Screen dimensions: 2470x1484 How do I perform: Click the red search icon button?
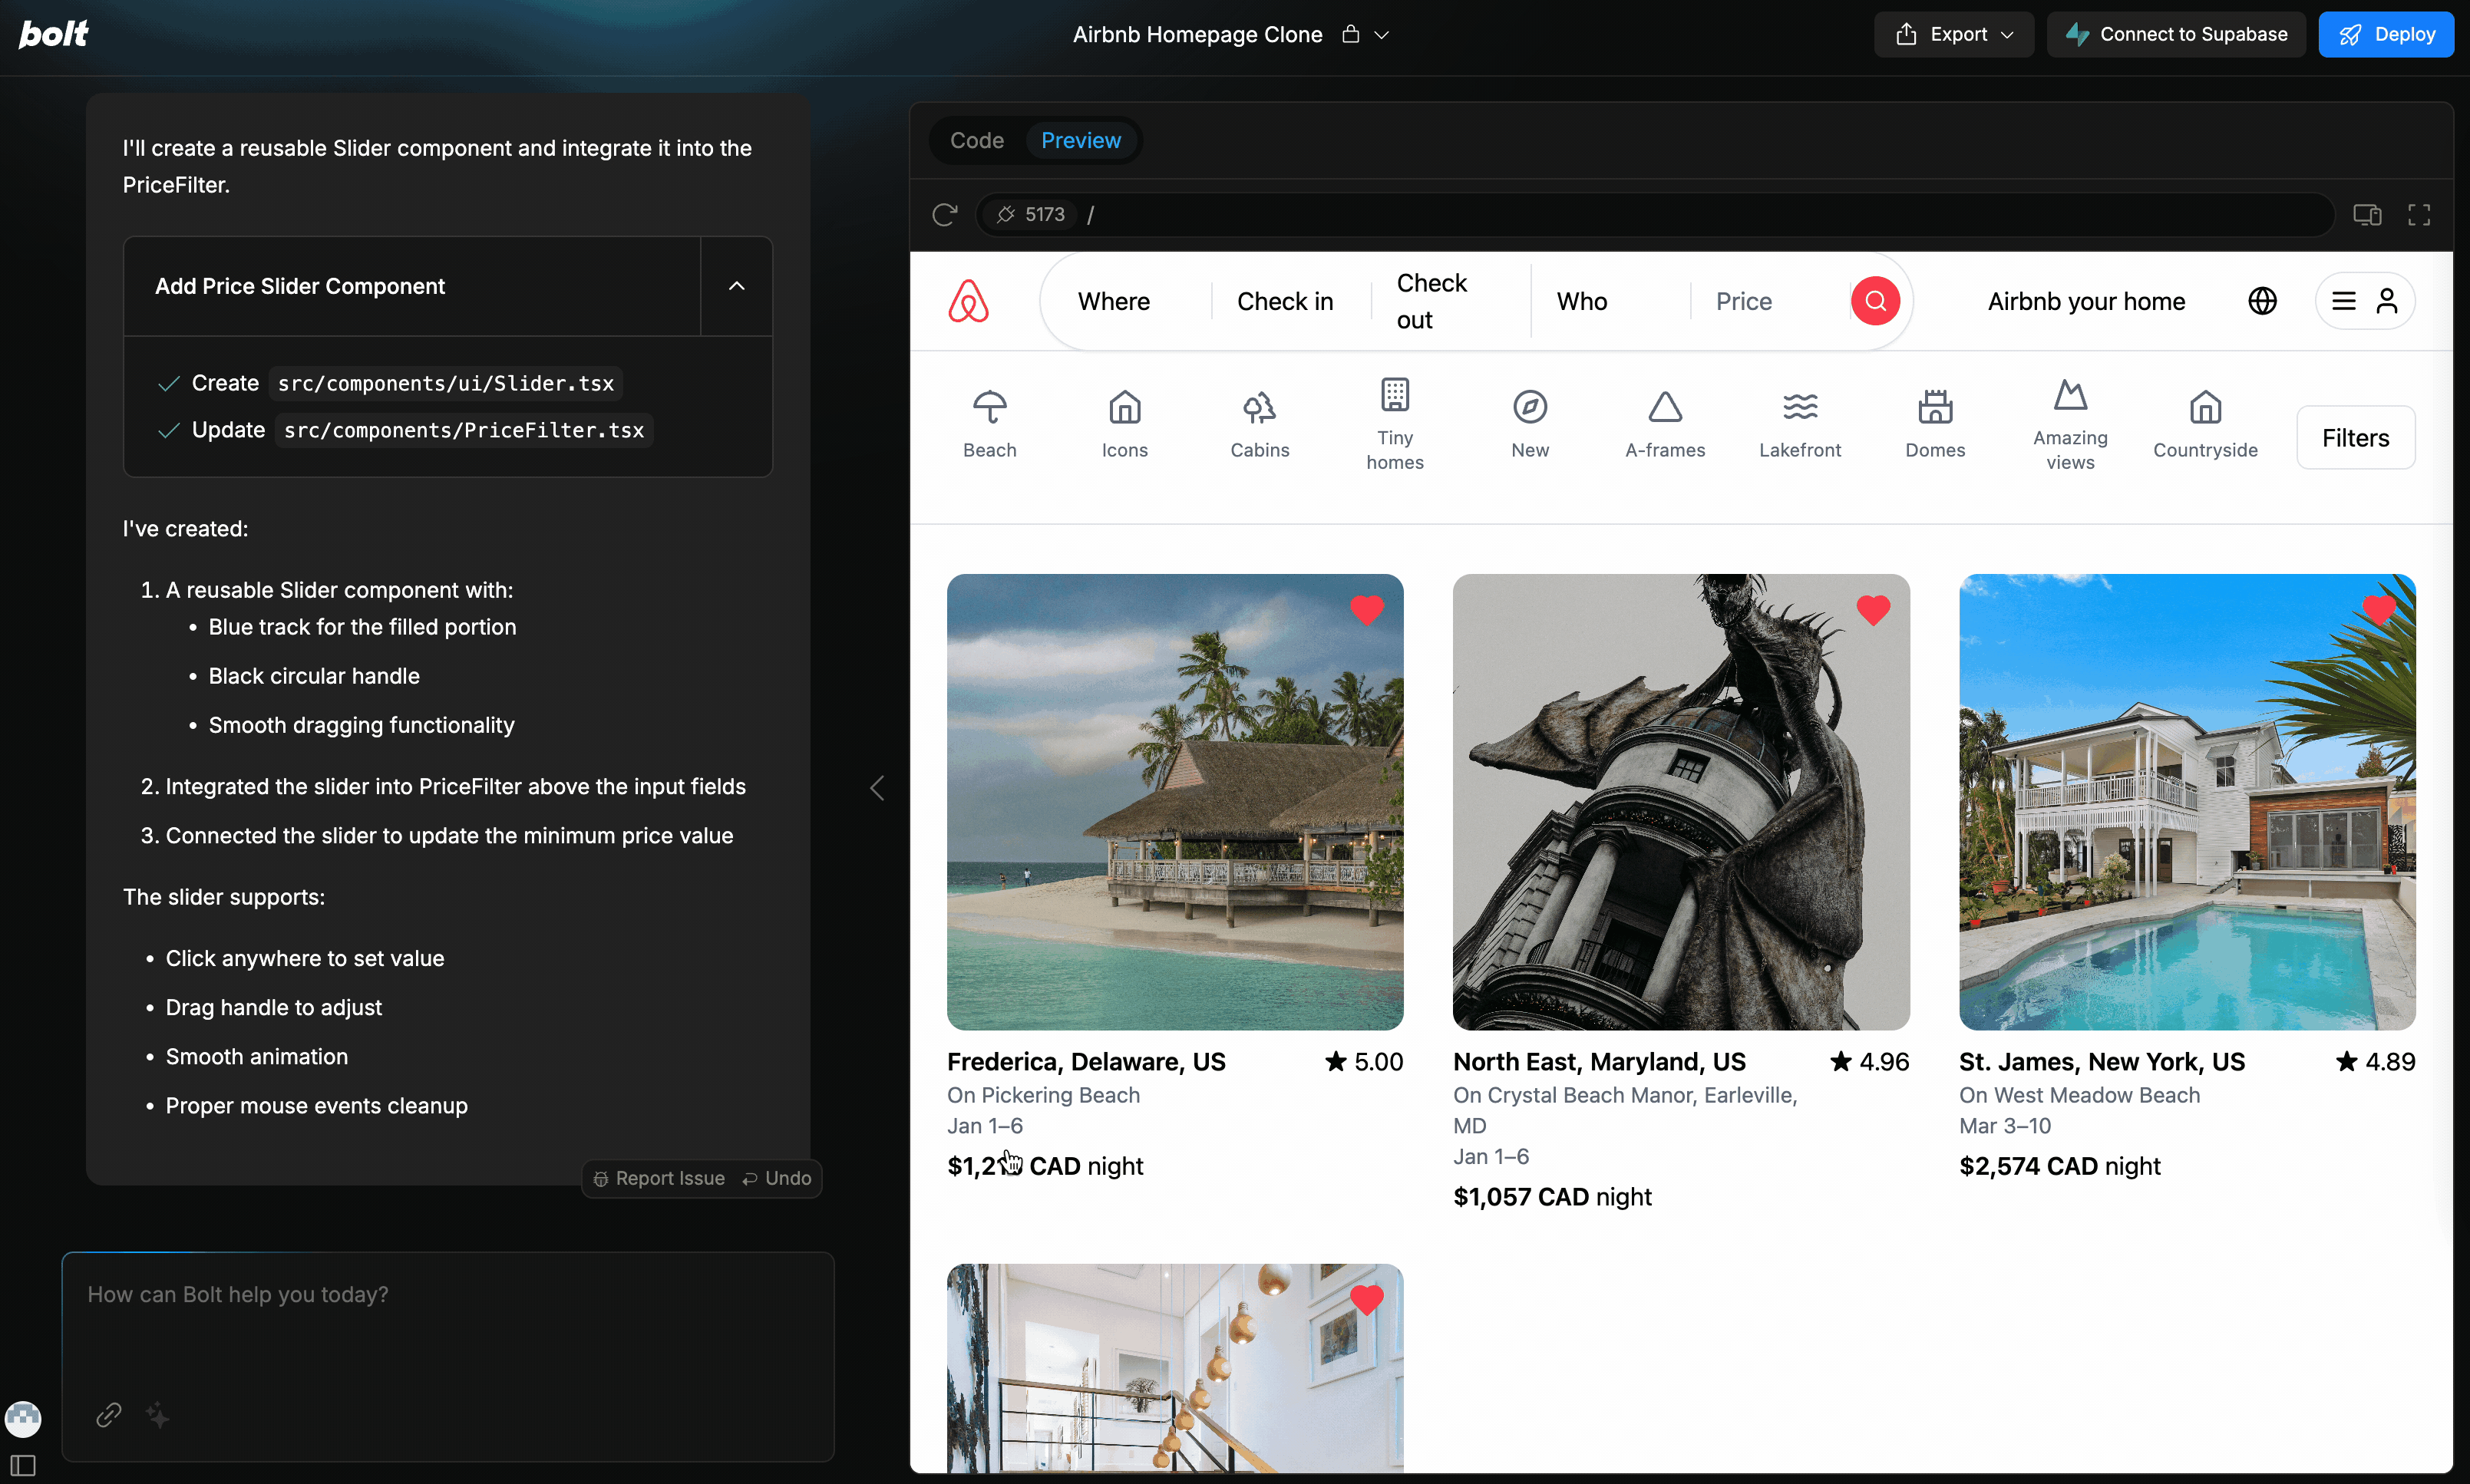click(x=1875, y=301)
